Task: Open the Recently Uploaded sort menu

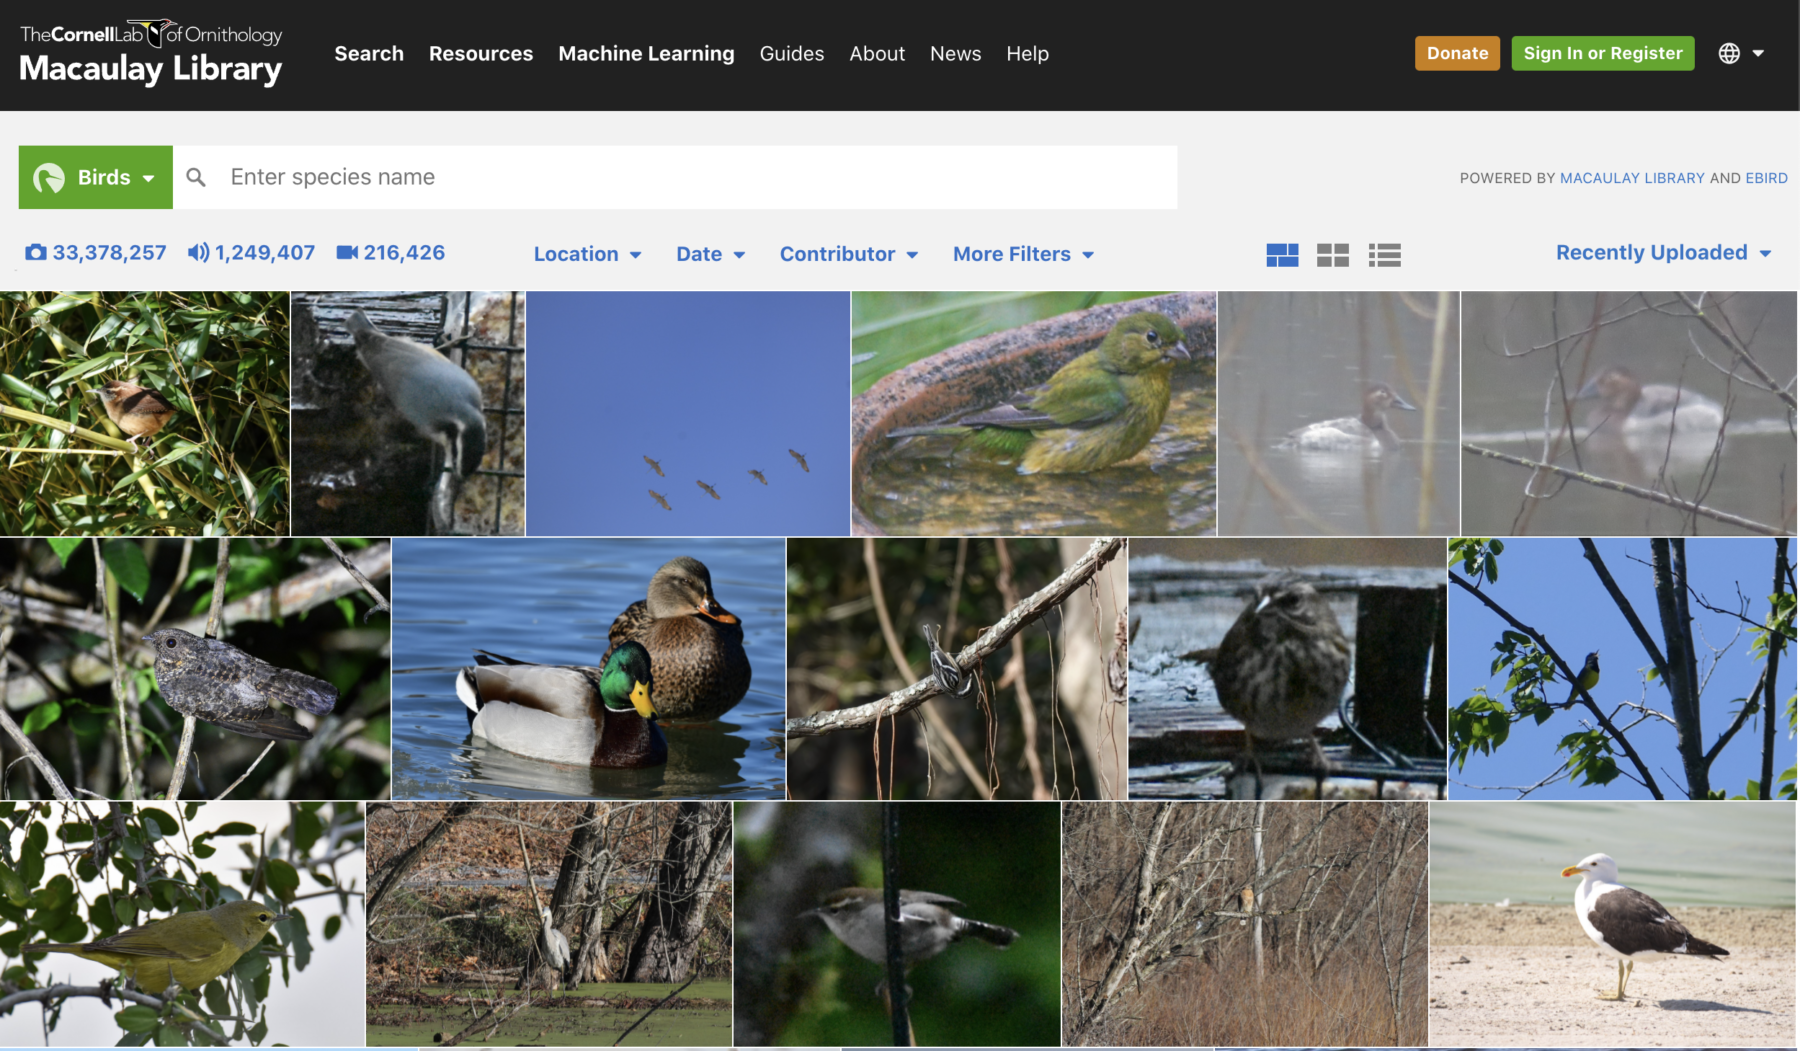Action: click(x=1664, y=253)
